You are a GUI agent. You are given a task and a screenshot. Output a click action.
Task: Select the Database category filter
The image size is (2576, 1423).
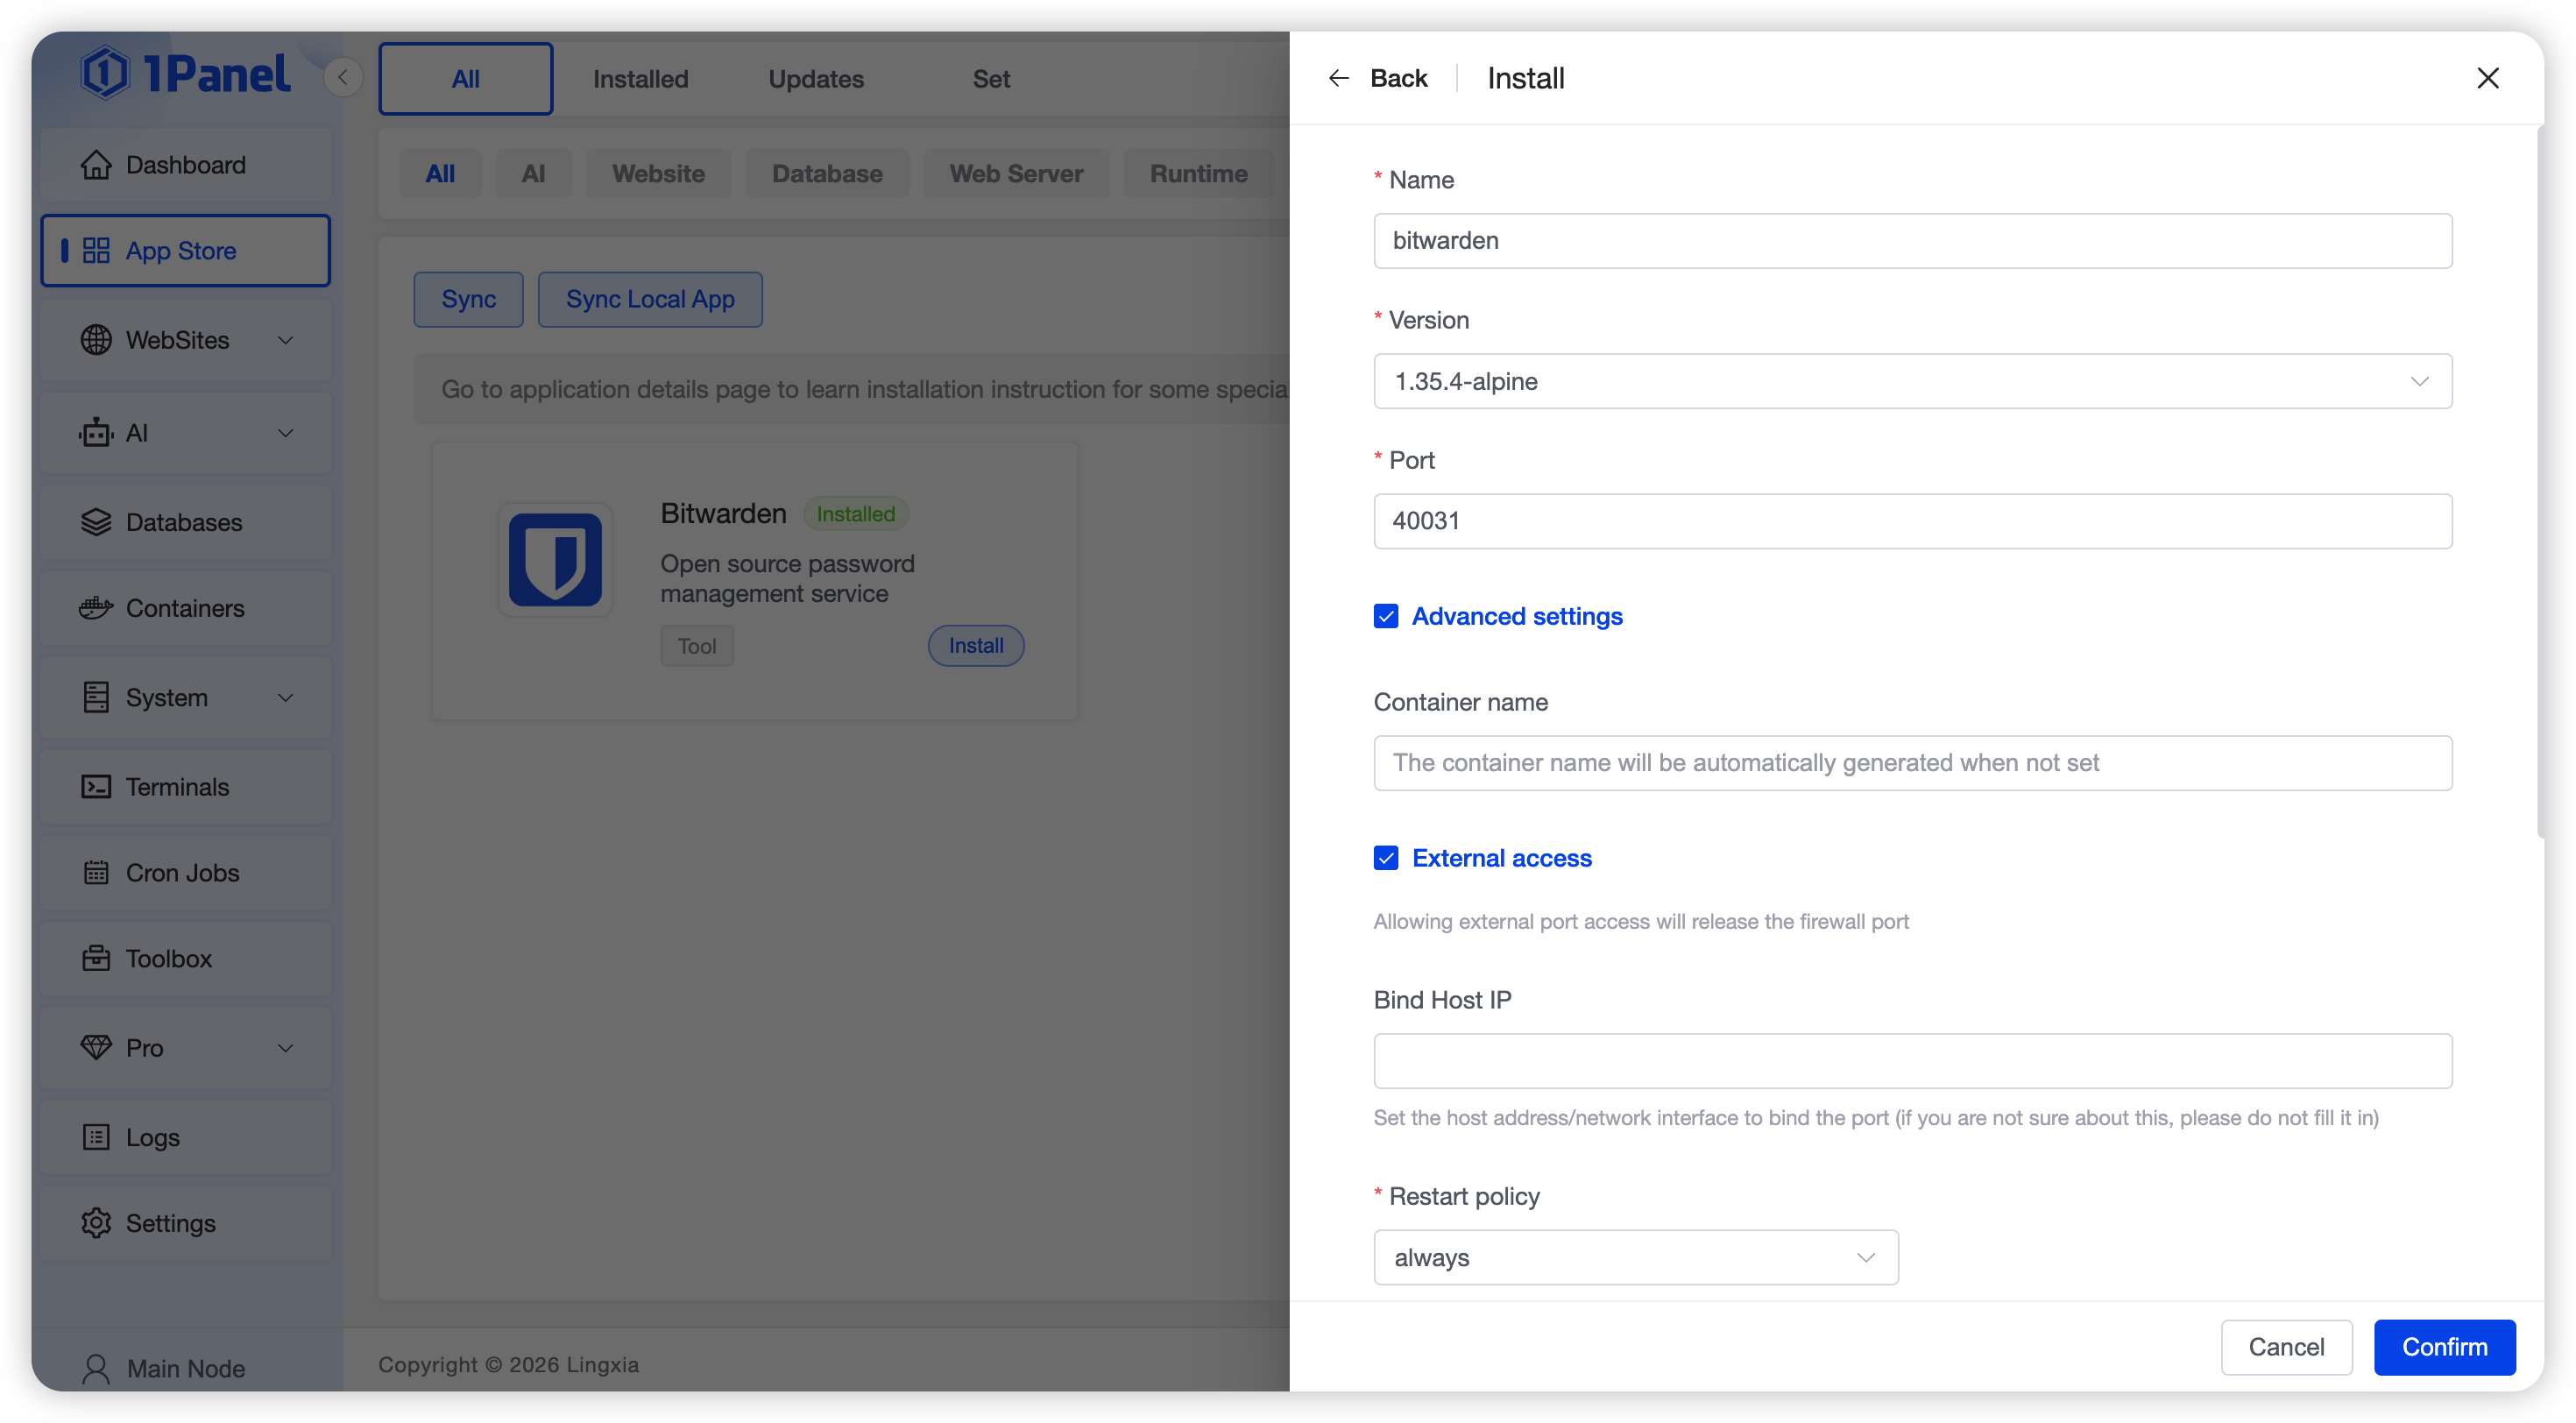click(x=827, y=174)
